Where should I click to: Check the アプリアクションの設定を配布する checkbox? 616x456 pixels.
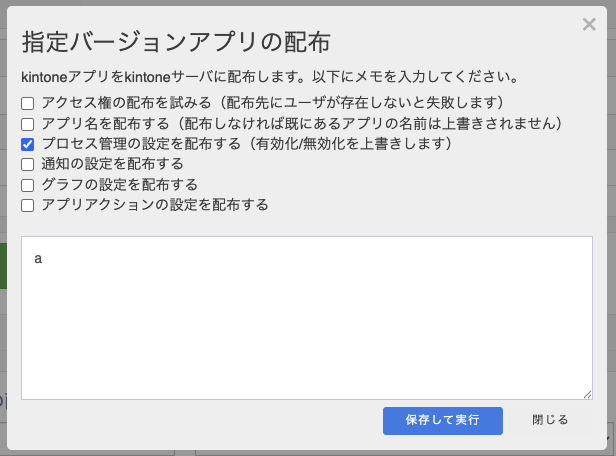[x=28, y=205]
